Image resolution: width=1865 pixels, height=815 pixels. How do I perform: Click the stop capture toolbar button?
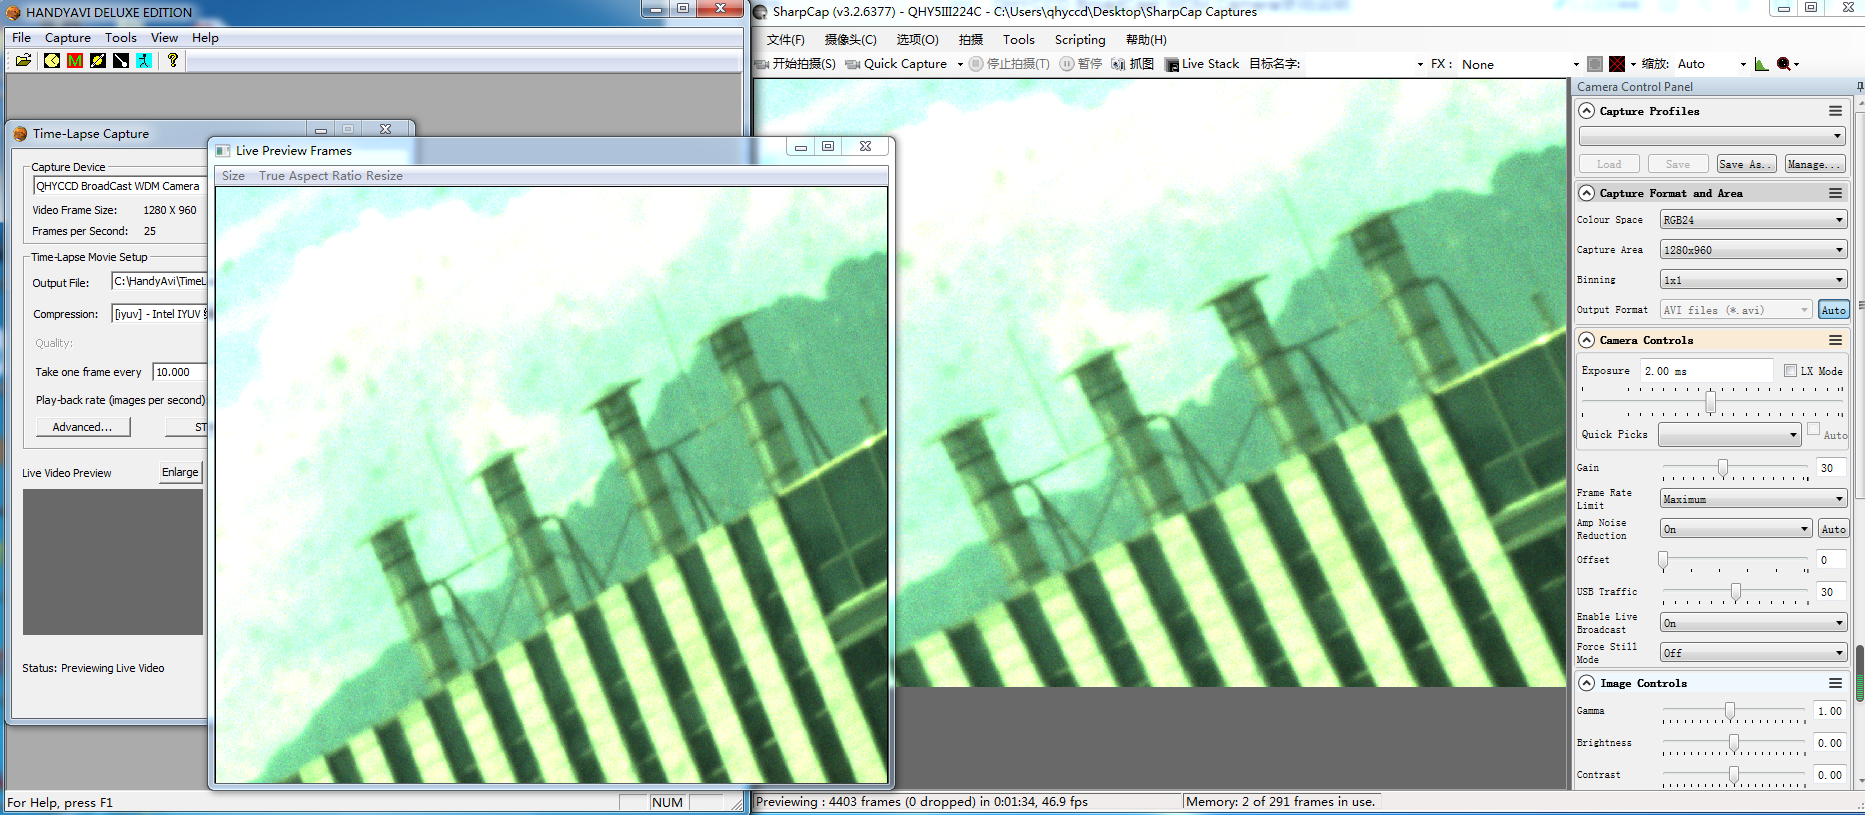click(1010, 64)
